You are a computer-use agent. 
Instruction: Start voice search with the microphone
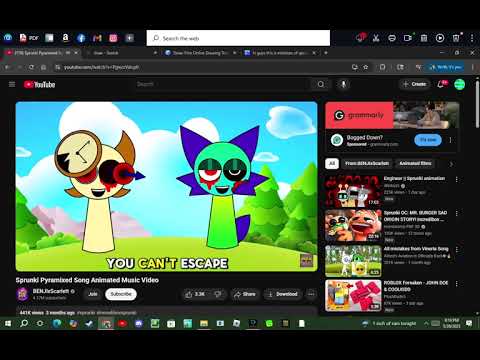(x=343, y=84)
